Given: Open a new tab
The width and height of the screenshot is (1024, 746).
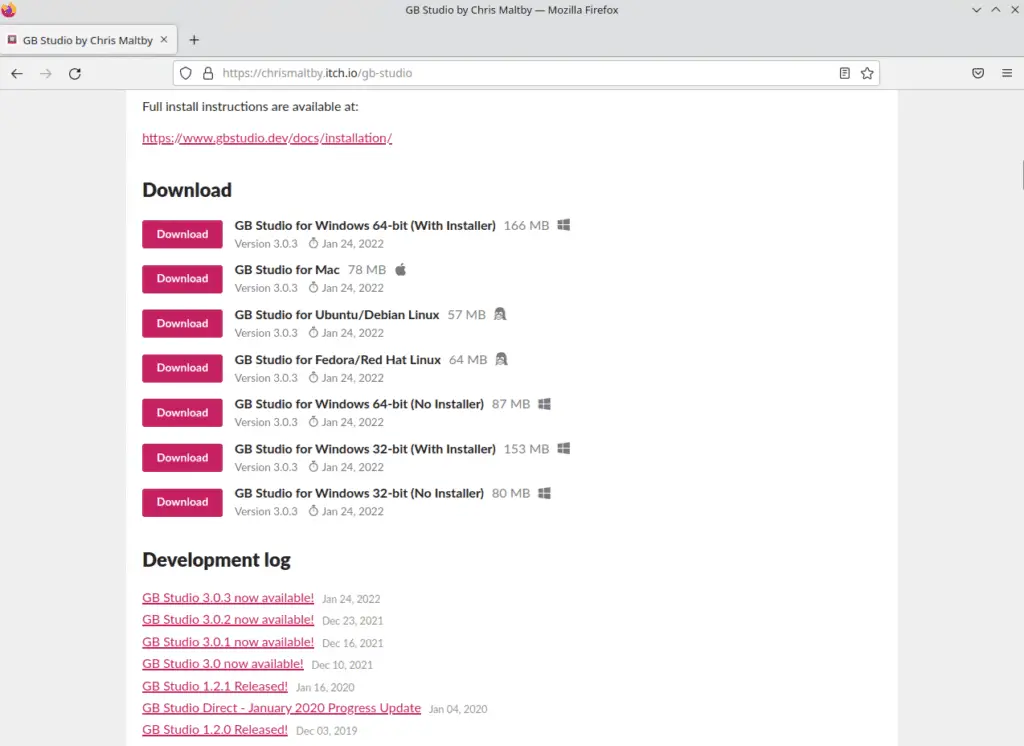Looking at the screenshot, I should (x=194, y=40).
